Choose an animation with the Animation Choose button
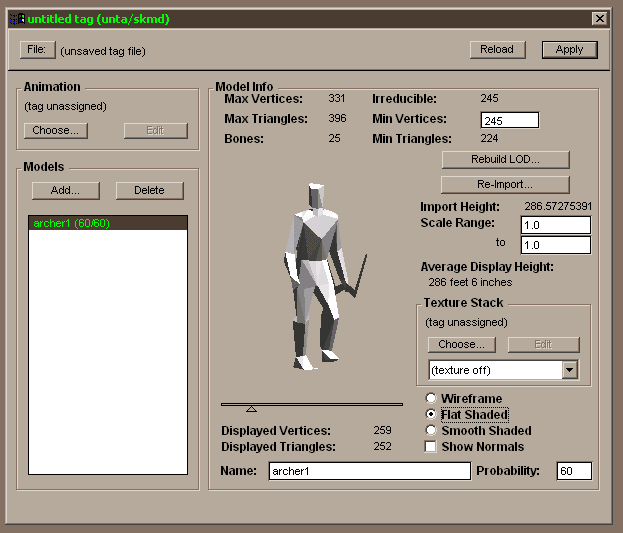Image resolution: width=623 pixels, height=533 pixels. [x=55, y=130]
